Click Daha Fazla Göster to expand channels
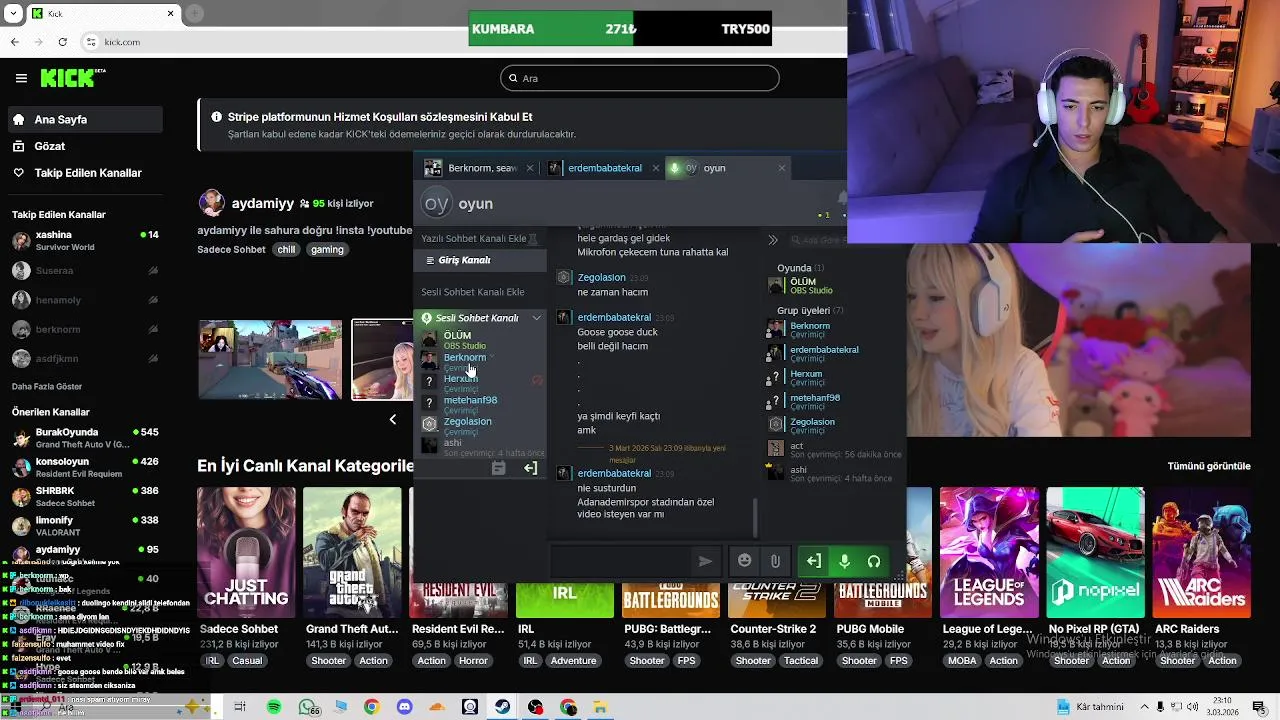Screen dimensions: 1280x720 47,387
